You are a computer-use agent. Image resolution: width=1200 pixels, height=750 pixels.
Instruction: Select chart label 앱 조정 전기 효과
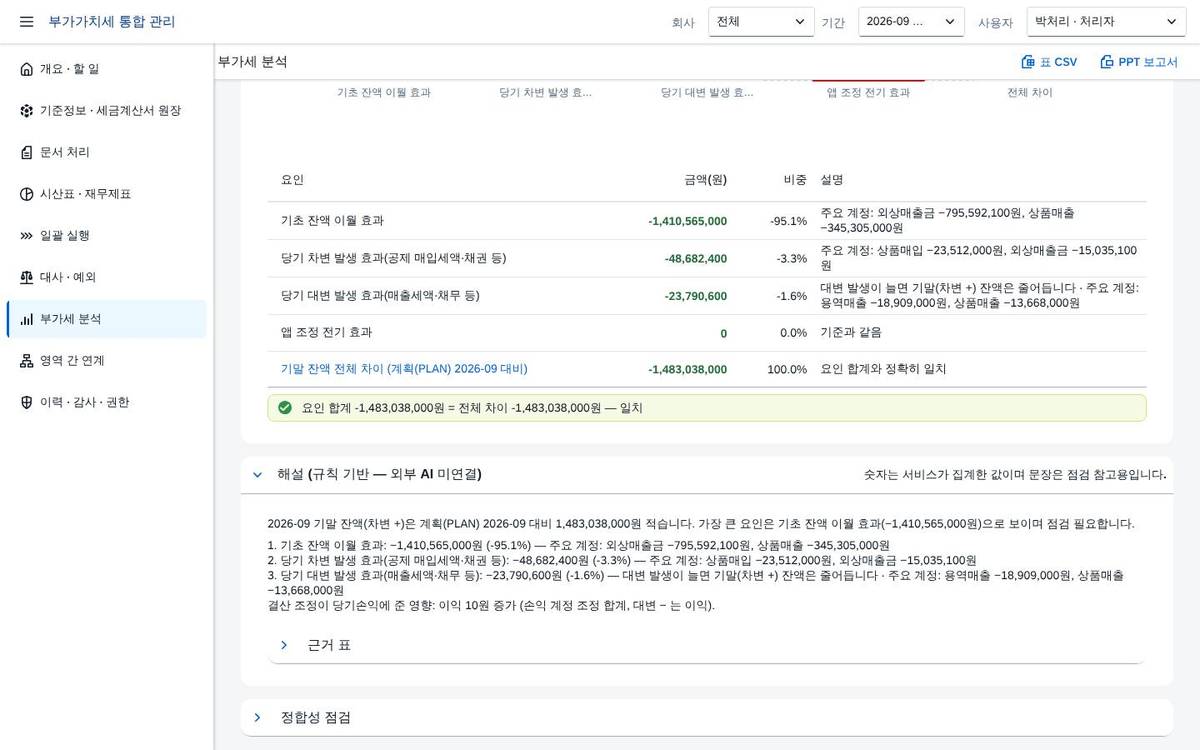tap(868, 92)
